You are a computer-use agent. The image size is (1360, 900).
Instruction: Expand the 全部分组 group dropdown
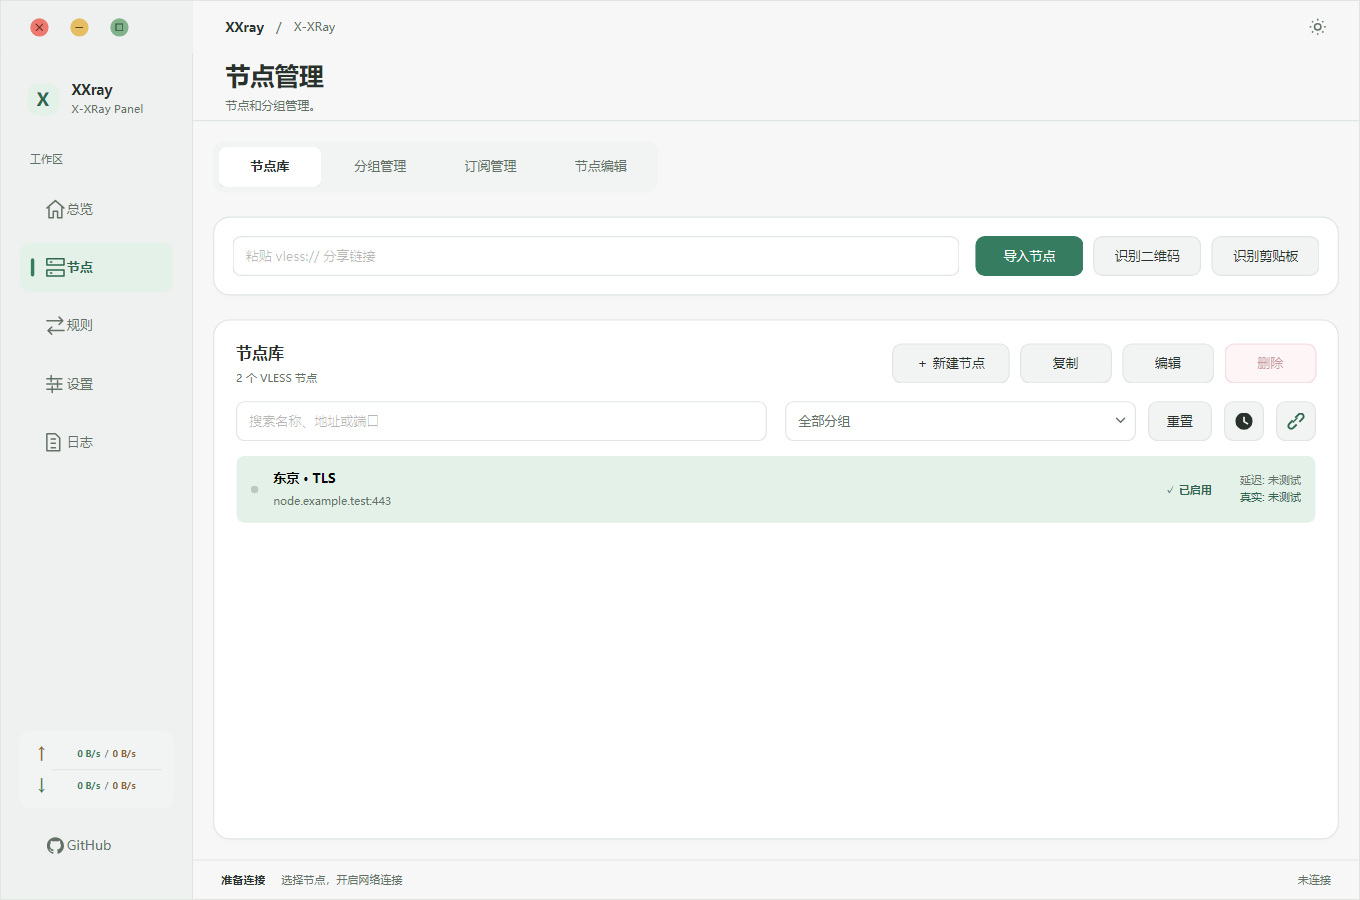(x=960, y=421)
